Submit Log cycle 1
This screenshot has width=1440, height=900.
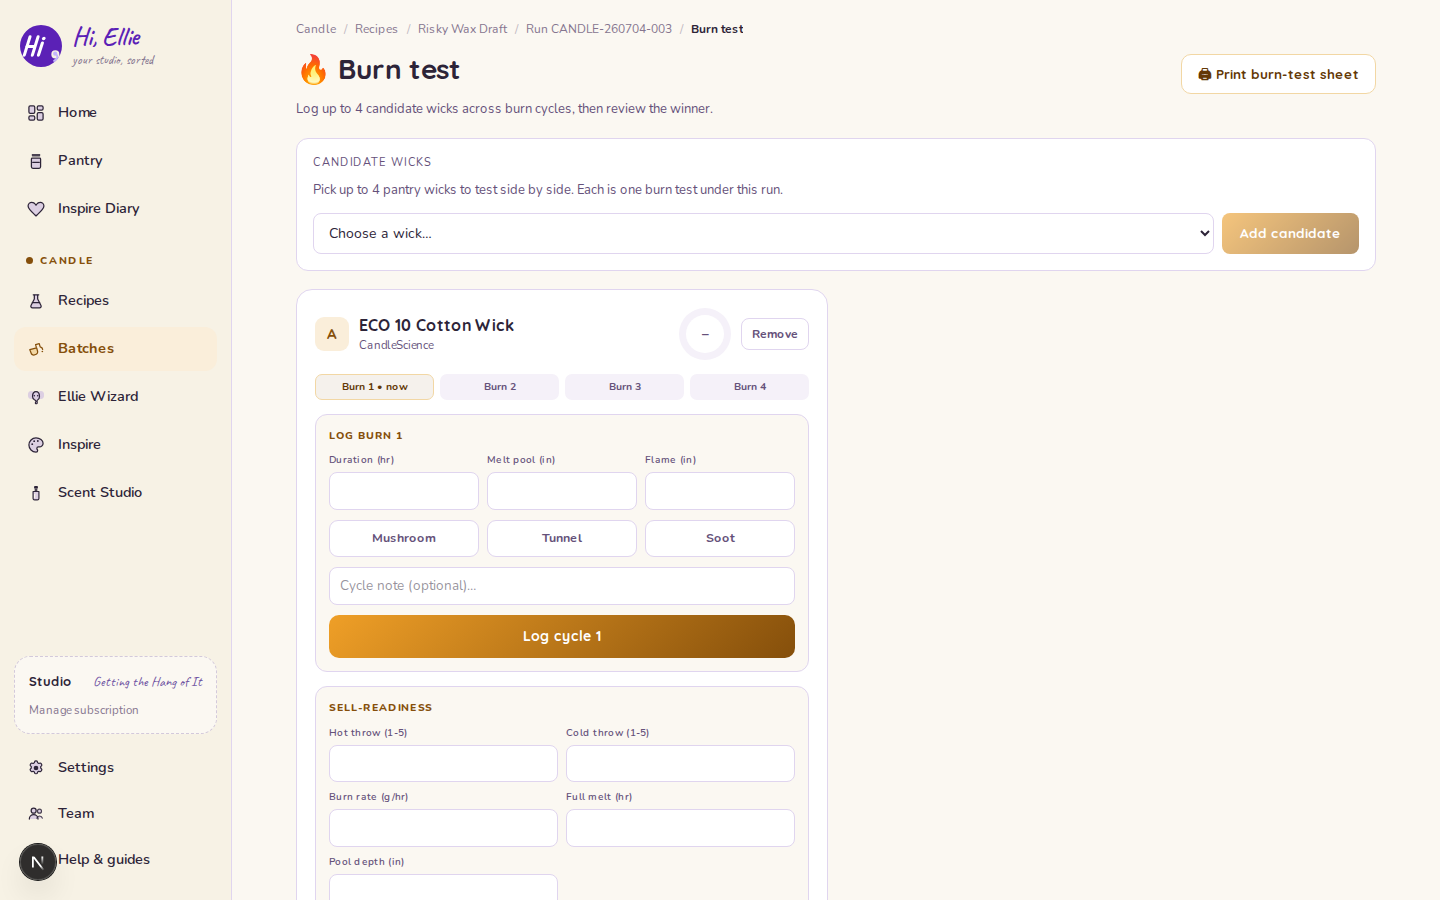pos(562,636)
